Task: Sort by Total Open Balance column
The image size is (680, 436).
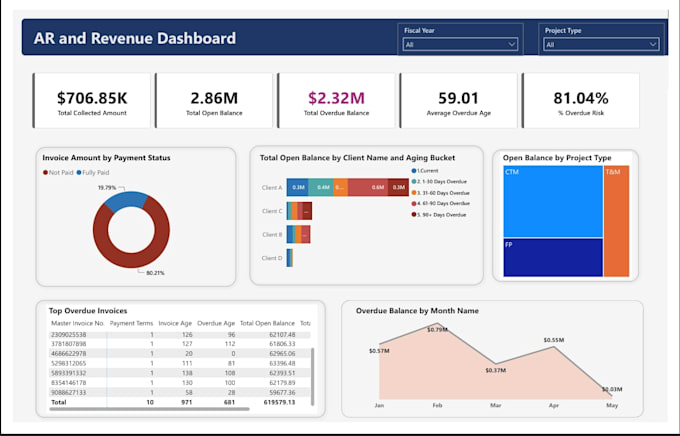Action: [267, 323]
